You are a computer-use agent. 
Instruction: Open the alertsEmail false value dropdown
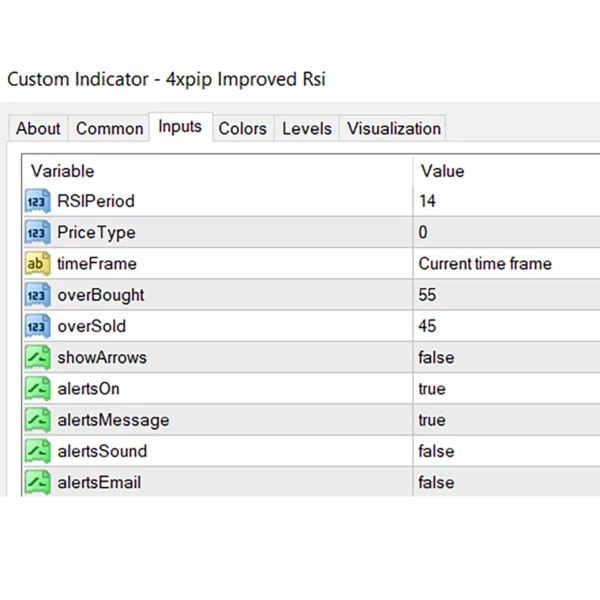click(436, 482)
